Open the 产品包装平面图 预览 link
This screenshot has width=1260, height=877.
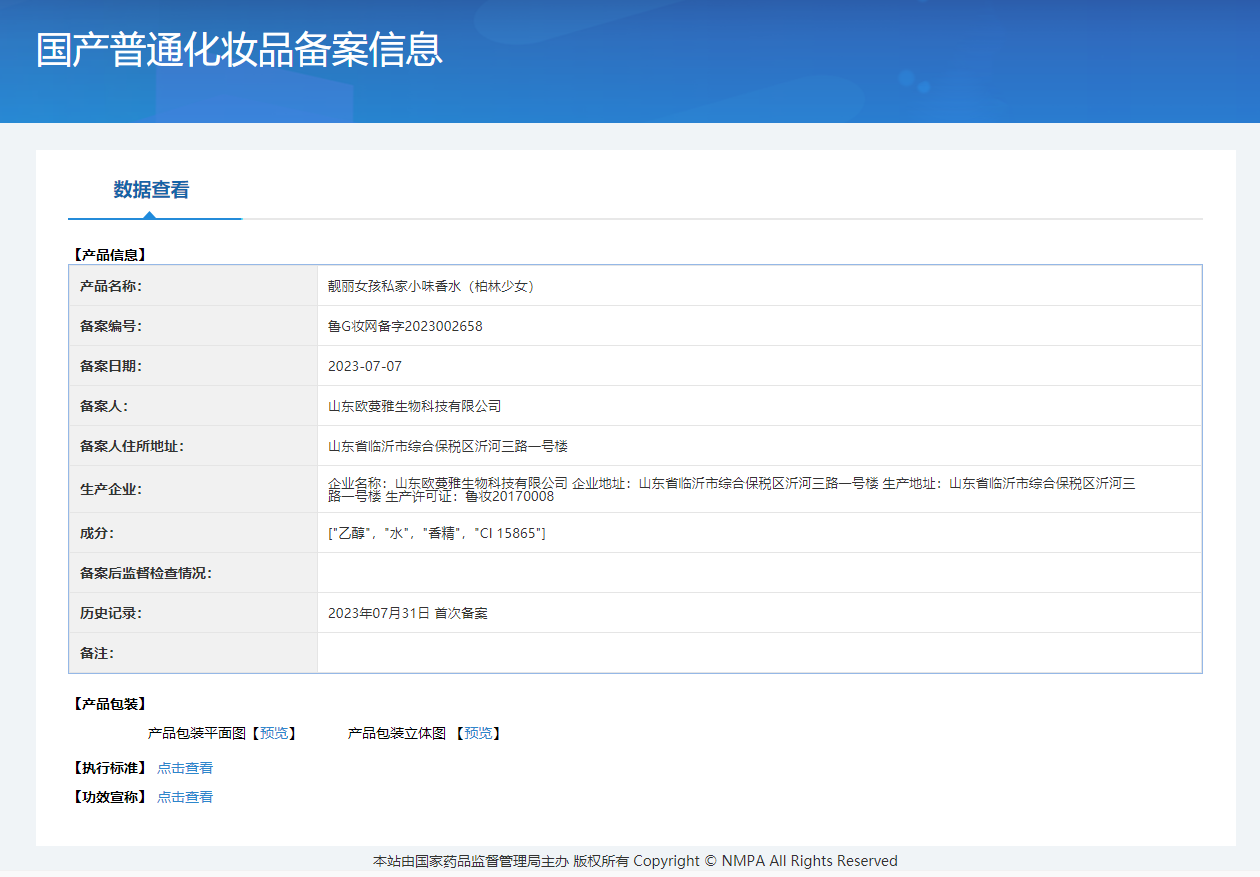pos(274,733)
